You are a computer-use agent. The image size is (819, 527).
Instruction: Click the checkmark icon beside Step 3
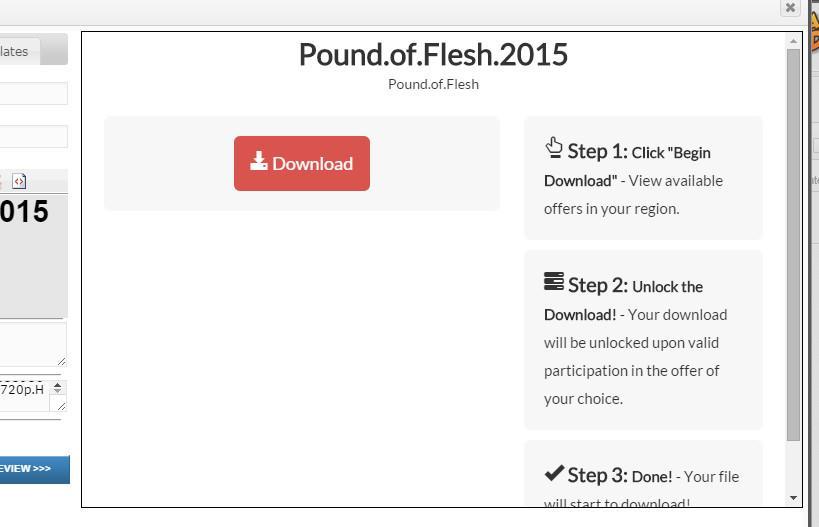(x=554, y=473)
